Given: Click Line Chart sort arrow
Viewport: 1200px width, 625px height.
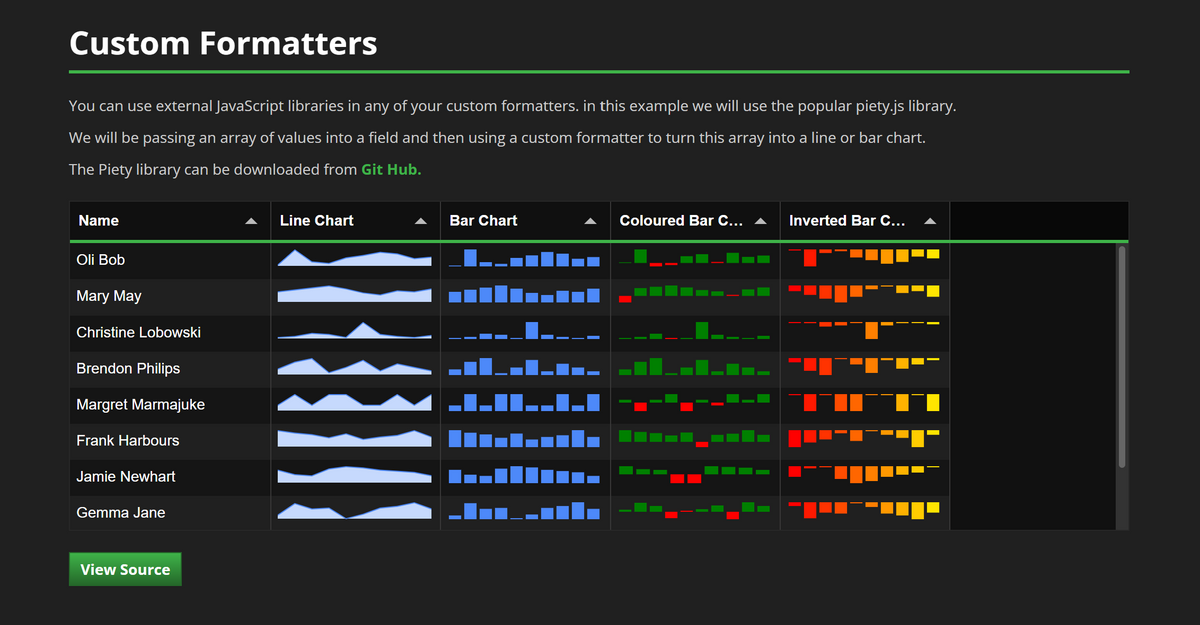Looking at the screenshot, I should coord(421,221).
